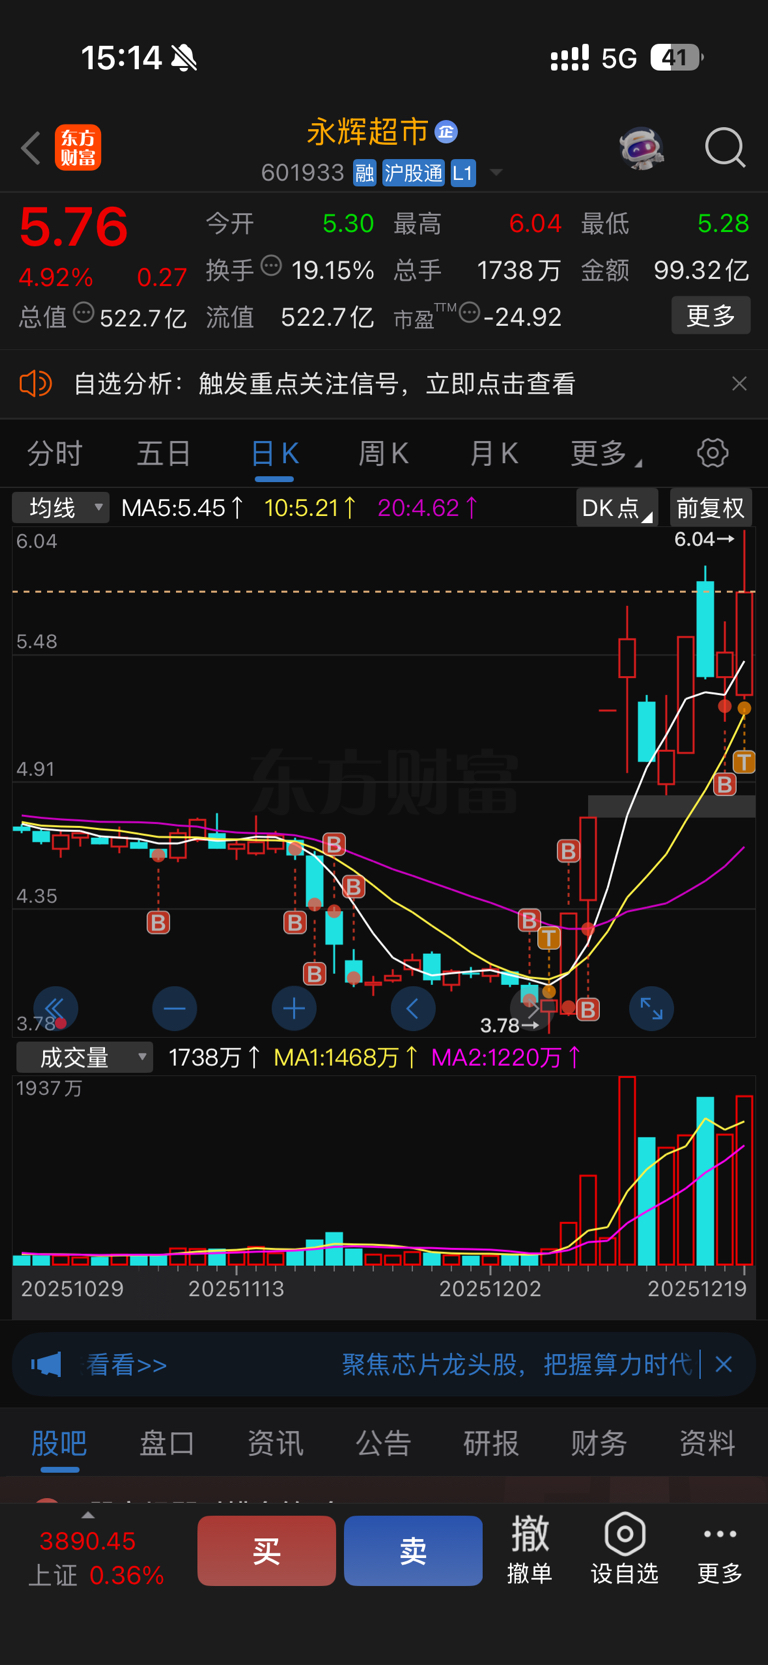Move chart left with single arrow

[x=413, y=1008]
